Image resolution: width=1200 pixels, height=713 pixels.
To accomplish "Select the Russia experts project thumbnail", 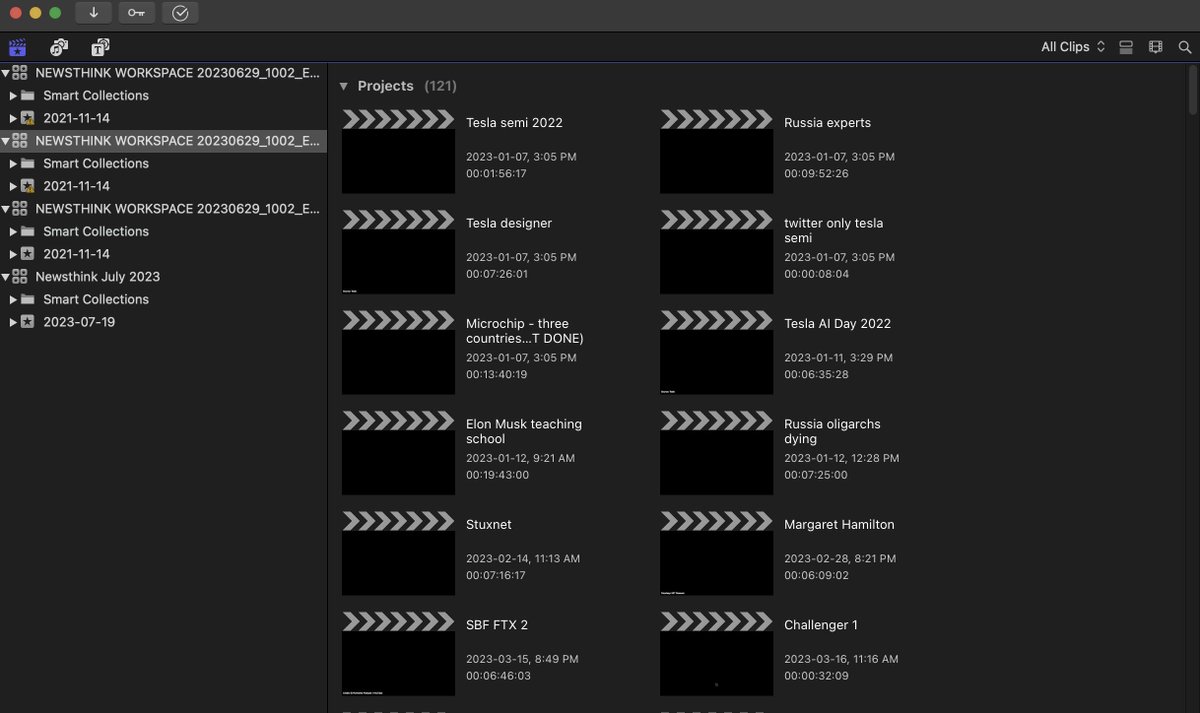I will click(x=716, y=151).
